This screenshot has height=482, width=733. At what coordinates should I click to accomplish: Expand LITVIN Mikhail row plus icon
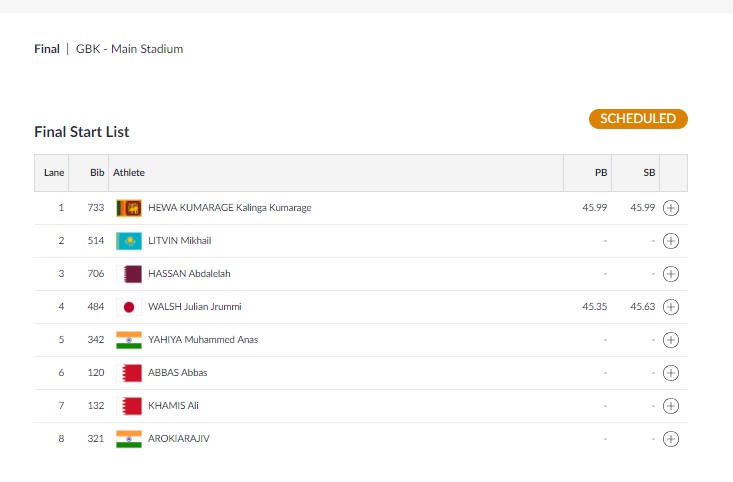(x=670, y=241)
